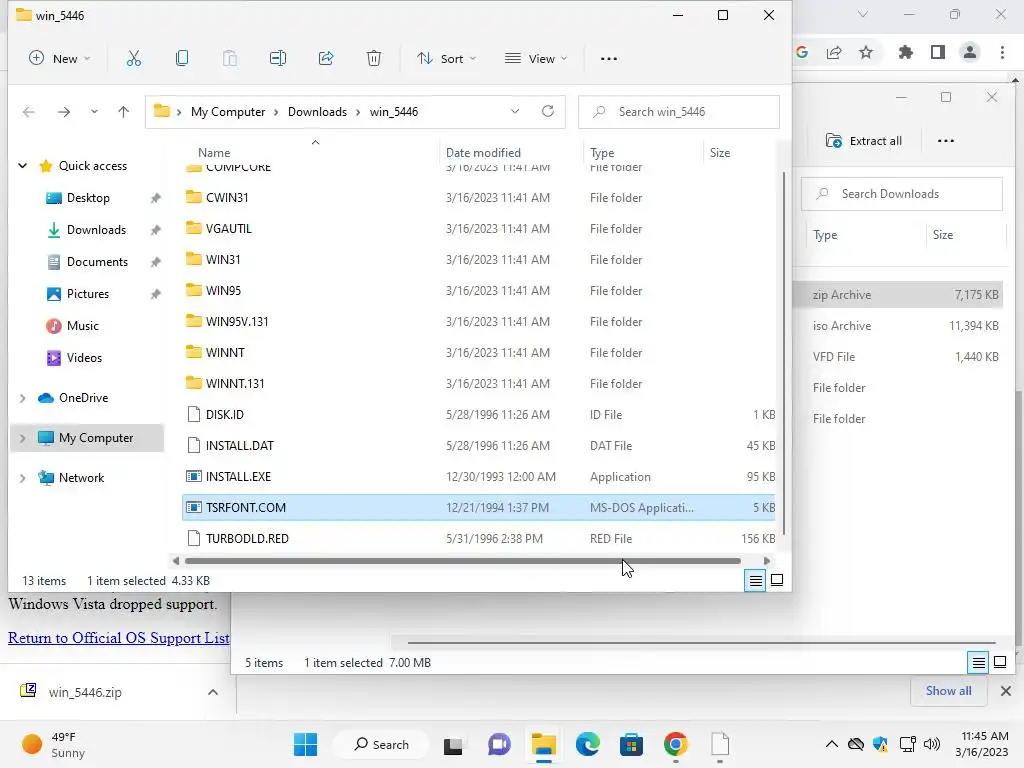Viewport: 1024px width, 768px height.
Task: Select TURBODLD.RED file
Action: (478, 539)
